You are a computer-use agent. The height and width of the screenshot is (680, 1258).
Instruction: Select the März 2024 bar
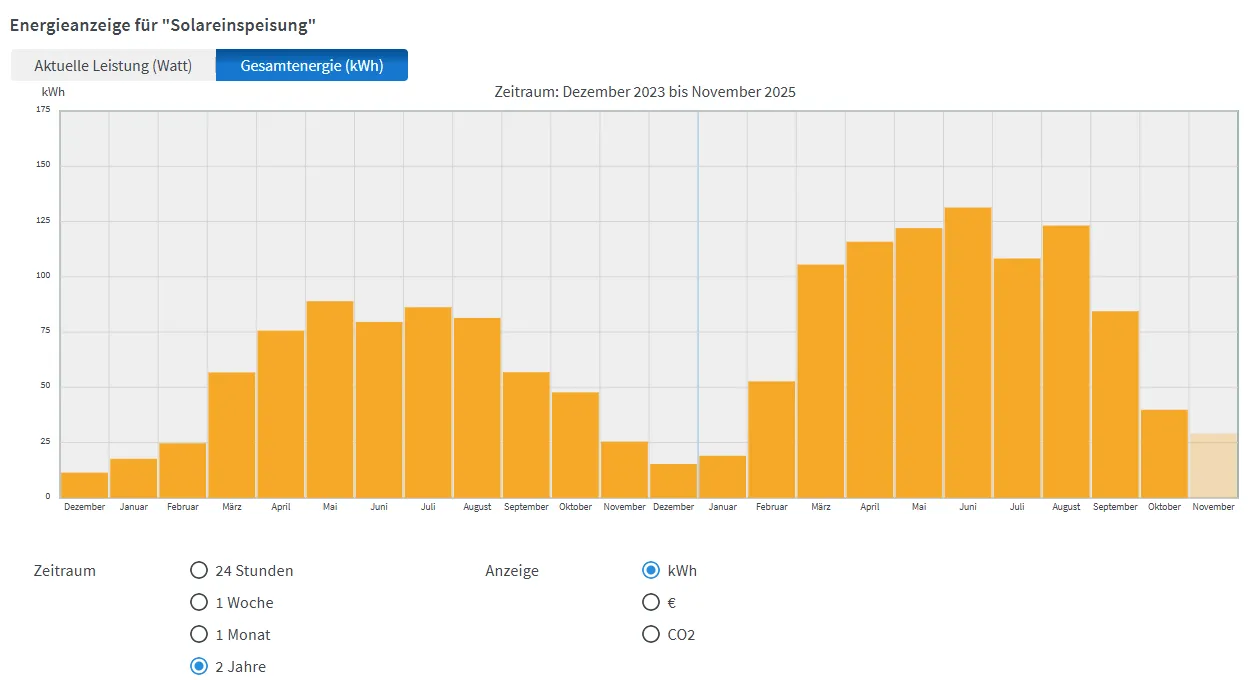232,435
